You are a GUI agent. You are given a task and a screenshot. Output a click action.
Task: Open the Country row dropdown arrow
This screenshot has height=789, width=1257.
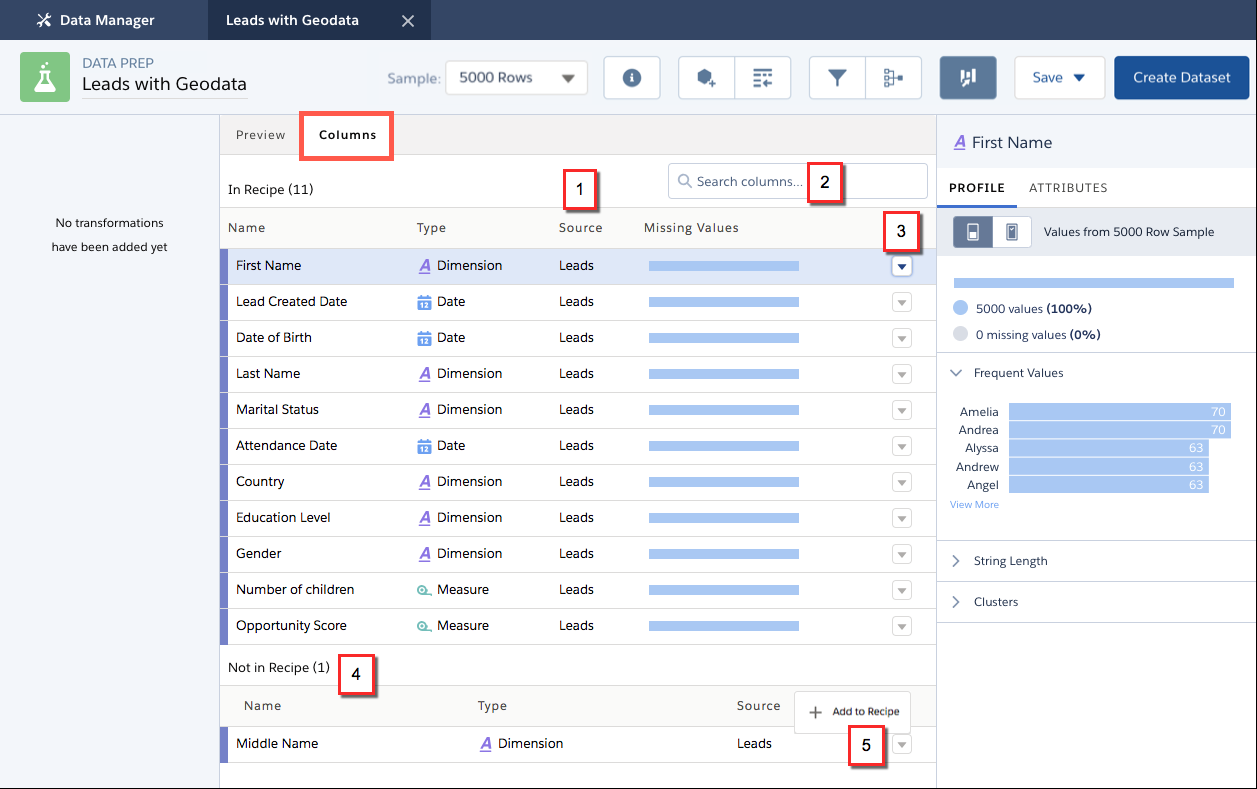(x=902, y=482)
